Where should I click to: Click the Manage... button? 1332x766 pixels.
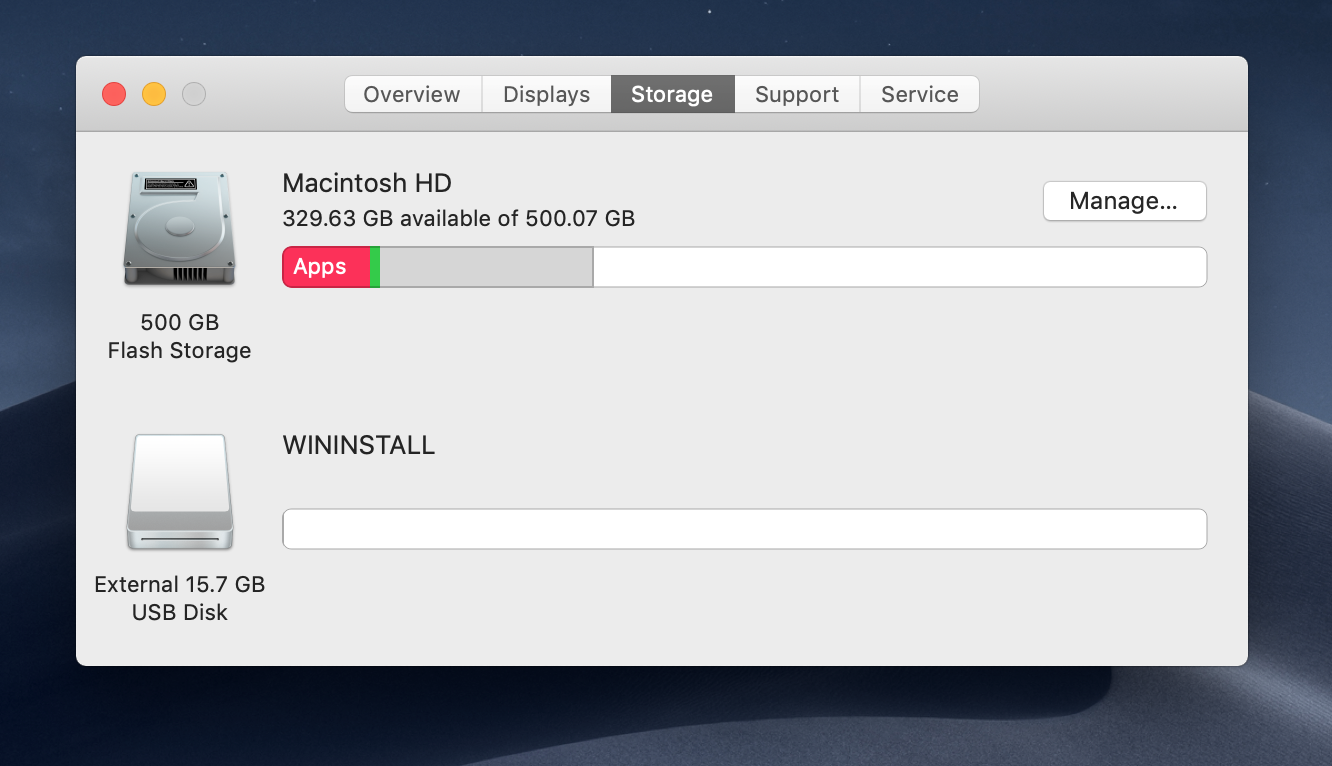tap(1125, 201)
